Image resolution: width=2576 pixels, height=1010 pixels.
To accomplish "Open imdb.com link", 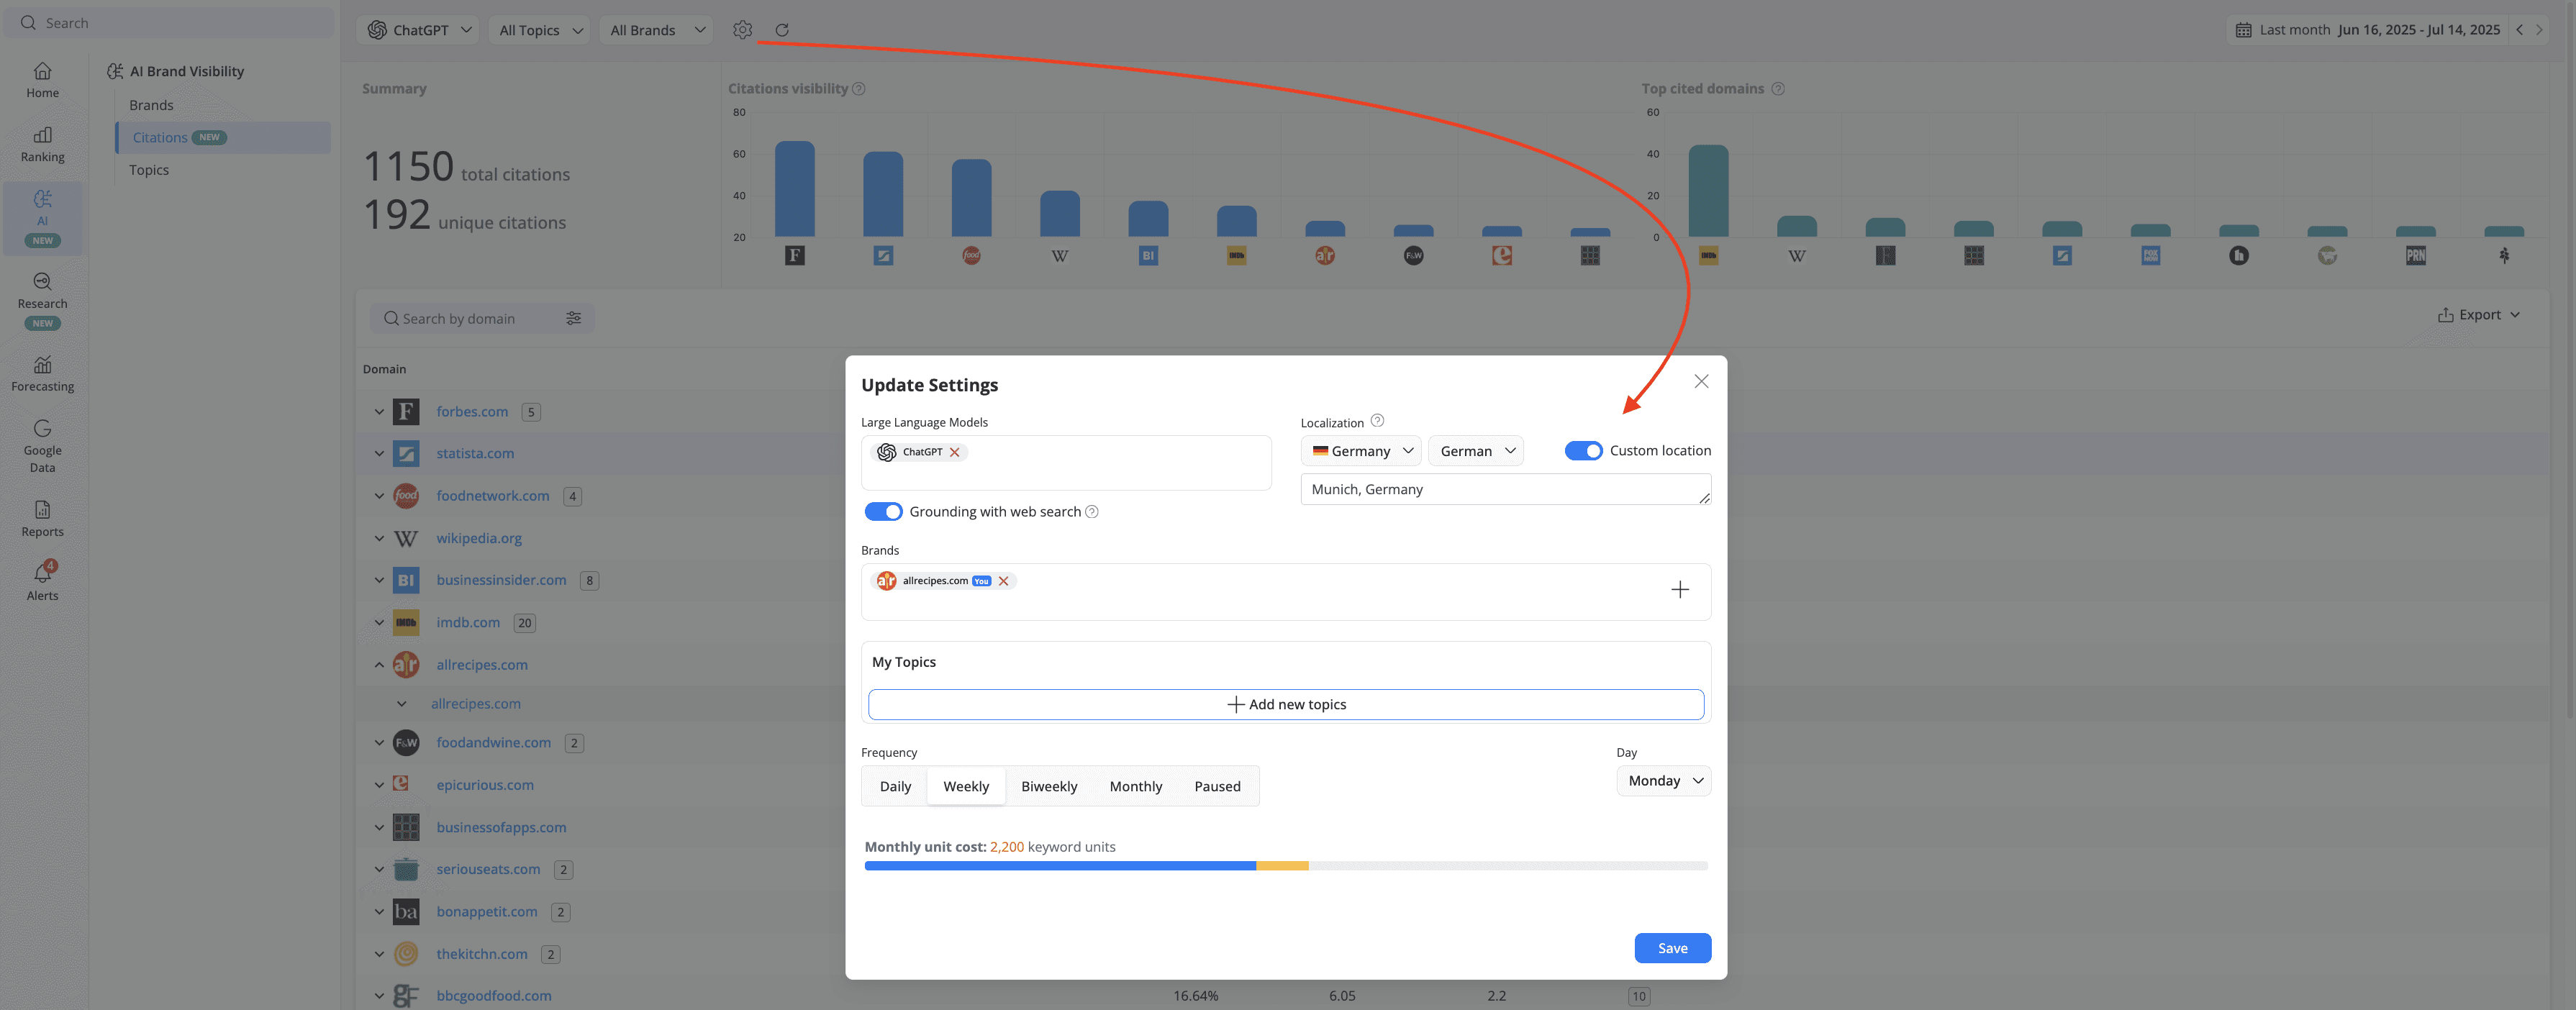I will 468,622.
